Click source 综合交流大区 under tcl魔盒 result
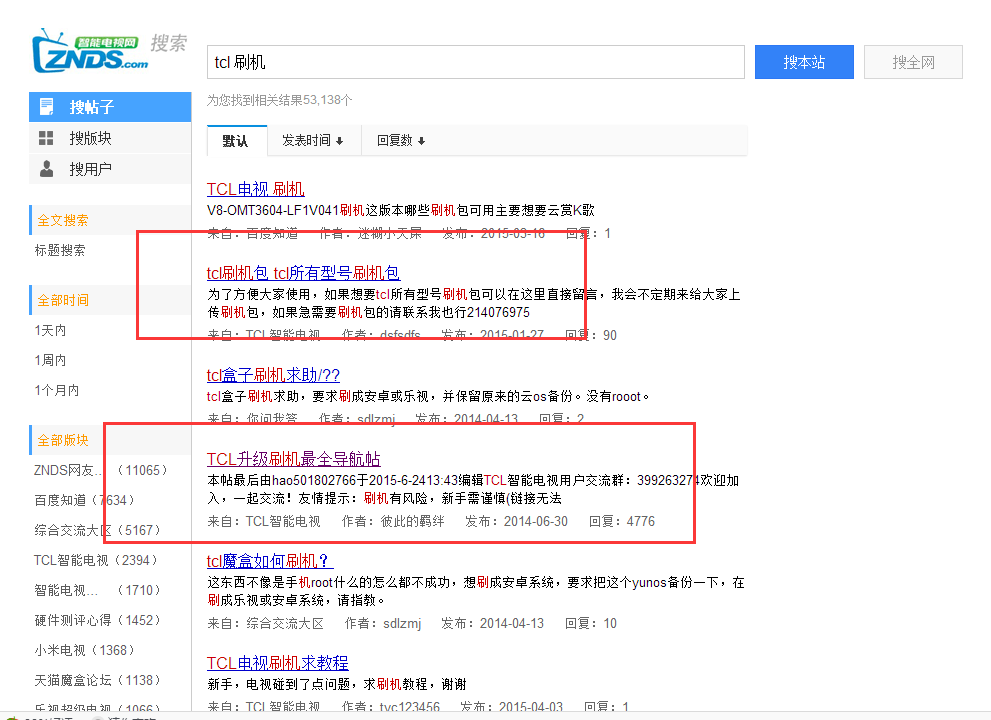This screenshot has height=720, width=991. 284,623
